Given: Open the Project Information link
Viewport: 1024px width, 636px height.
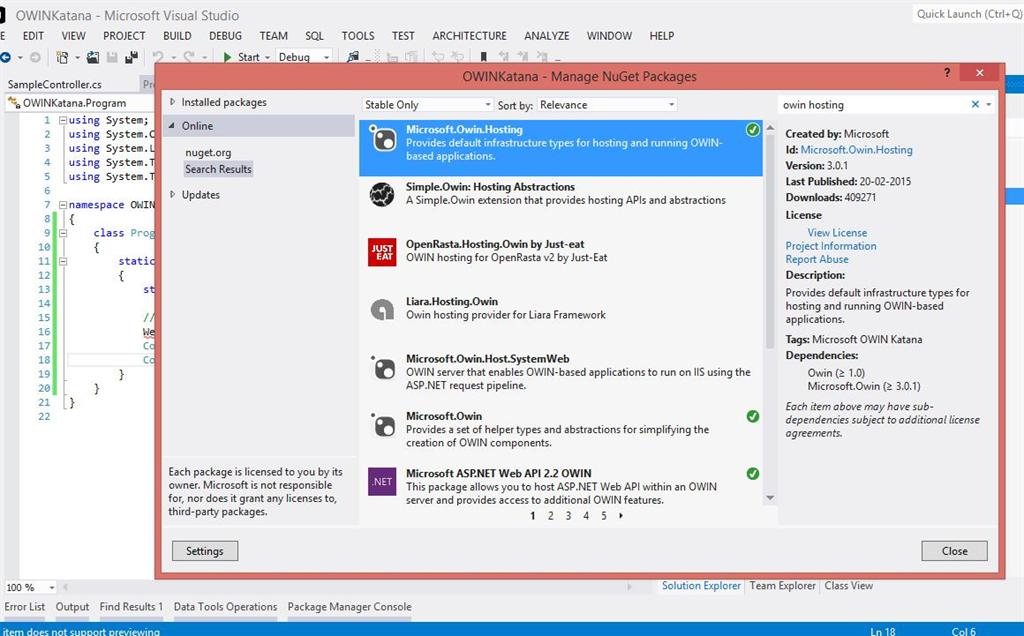Looking at the screenshot, I should [831, 246].
